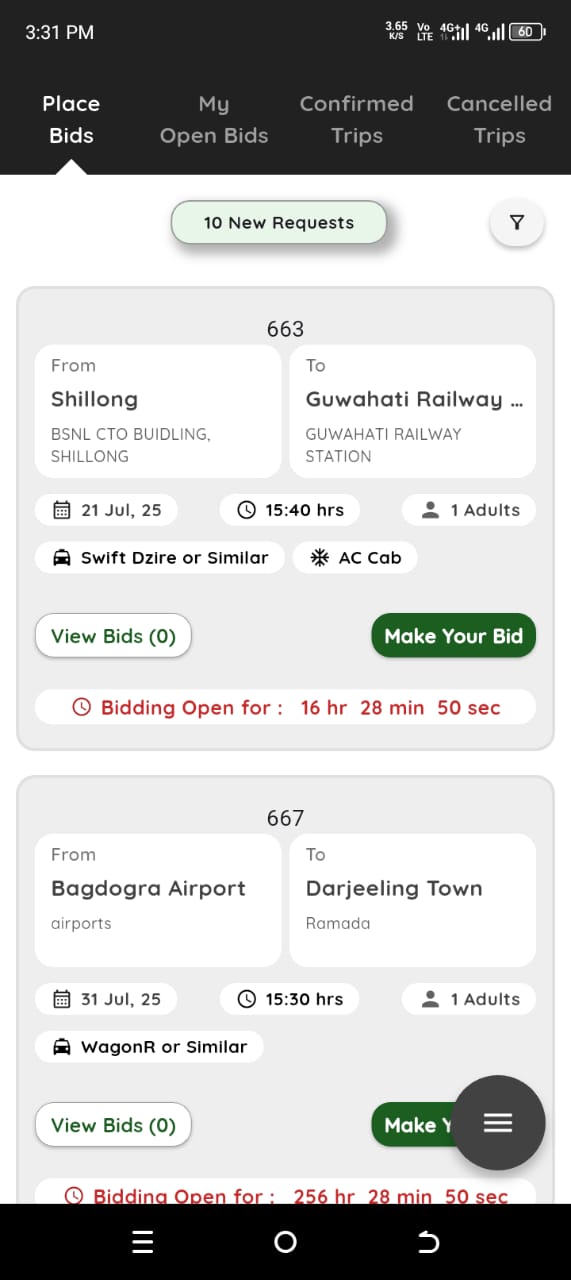Tap Android home navigation button
The width and height of the screenshot is (571, 1280).
tap(285, 1242)
